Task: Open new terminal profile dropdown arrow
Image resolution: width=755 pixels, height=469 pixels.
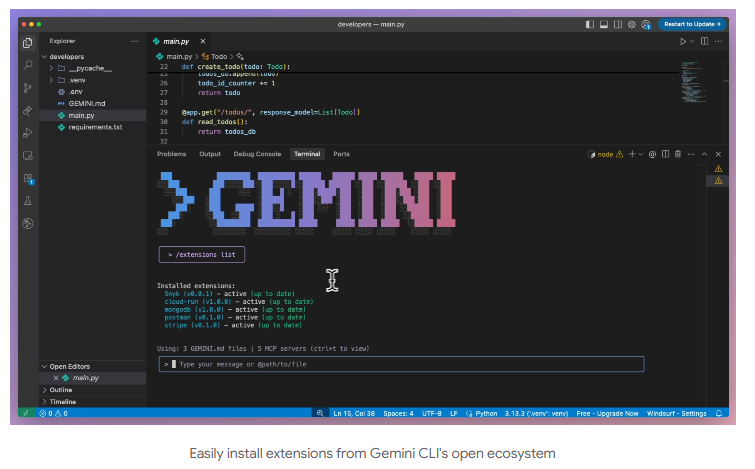Action: (641, 154)
